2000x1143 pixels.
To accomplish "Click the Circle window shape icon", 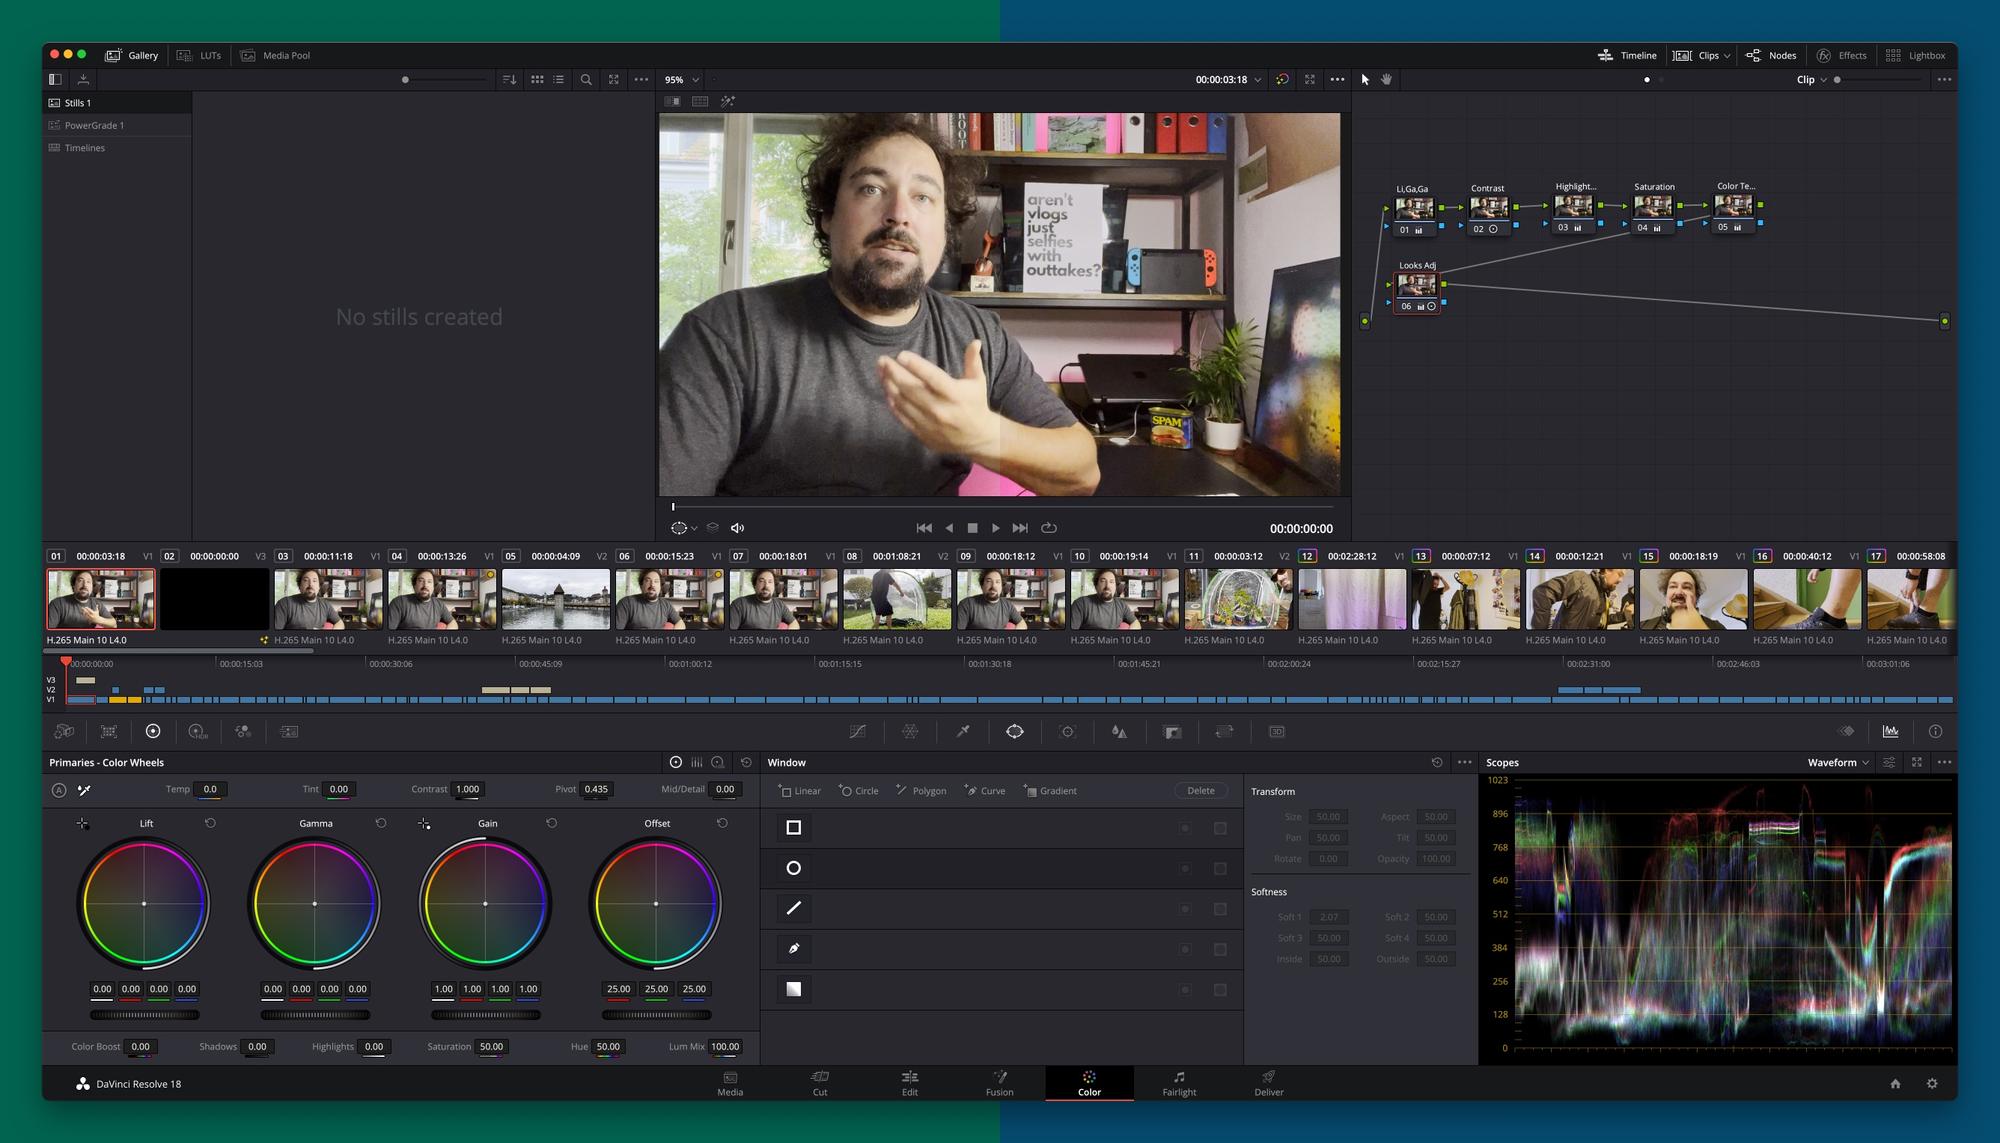I will (794, 867).
